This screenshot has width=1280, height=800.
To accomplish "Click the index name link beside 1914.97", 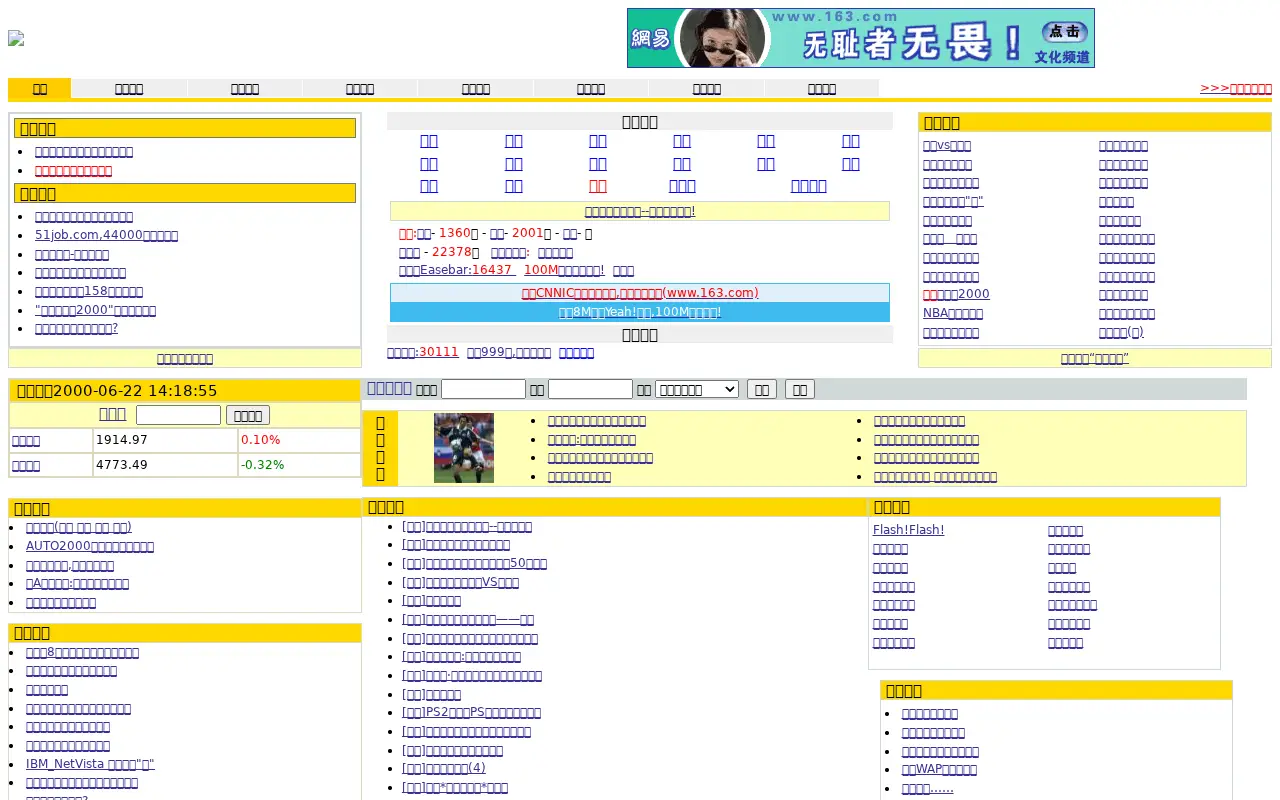I will click(x=26, y=440).
